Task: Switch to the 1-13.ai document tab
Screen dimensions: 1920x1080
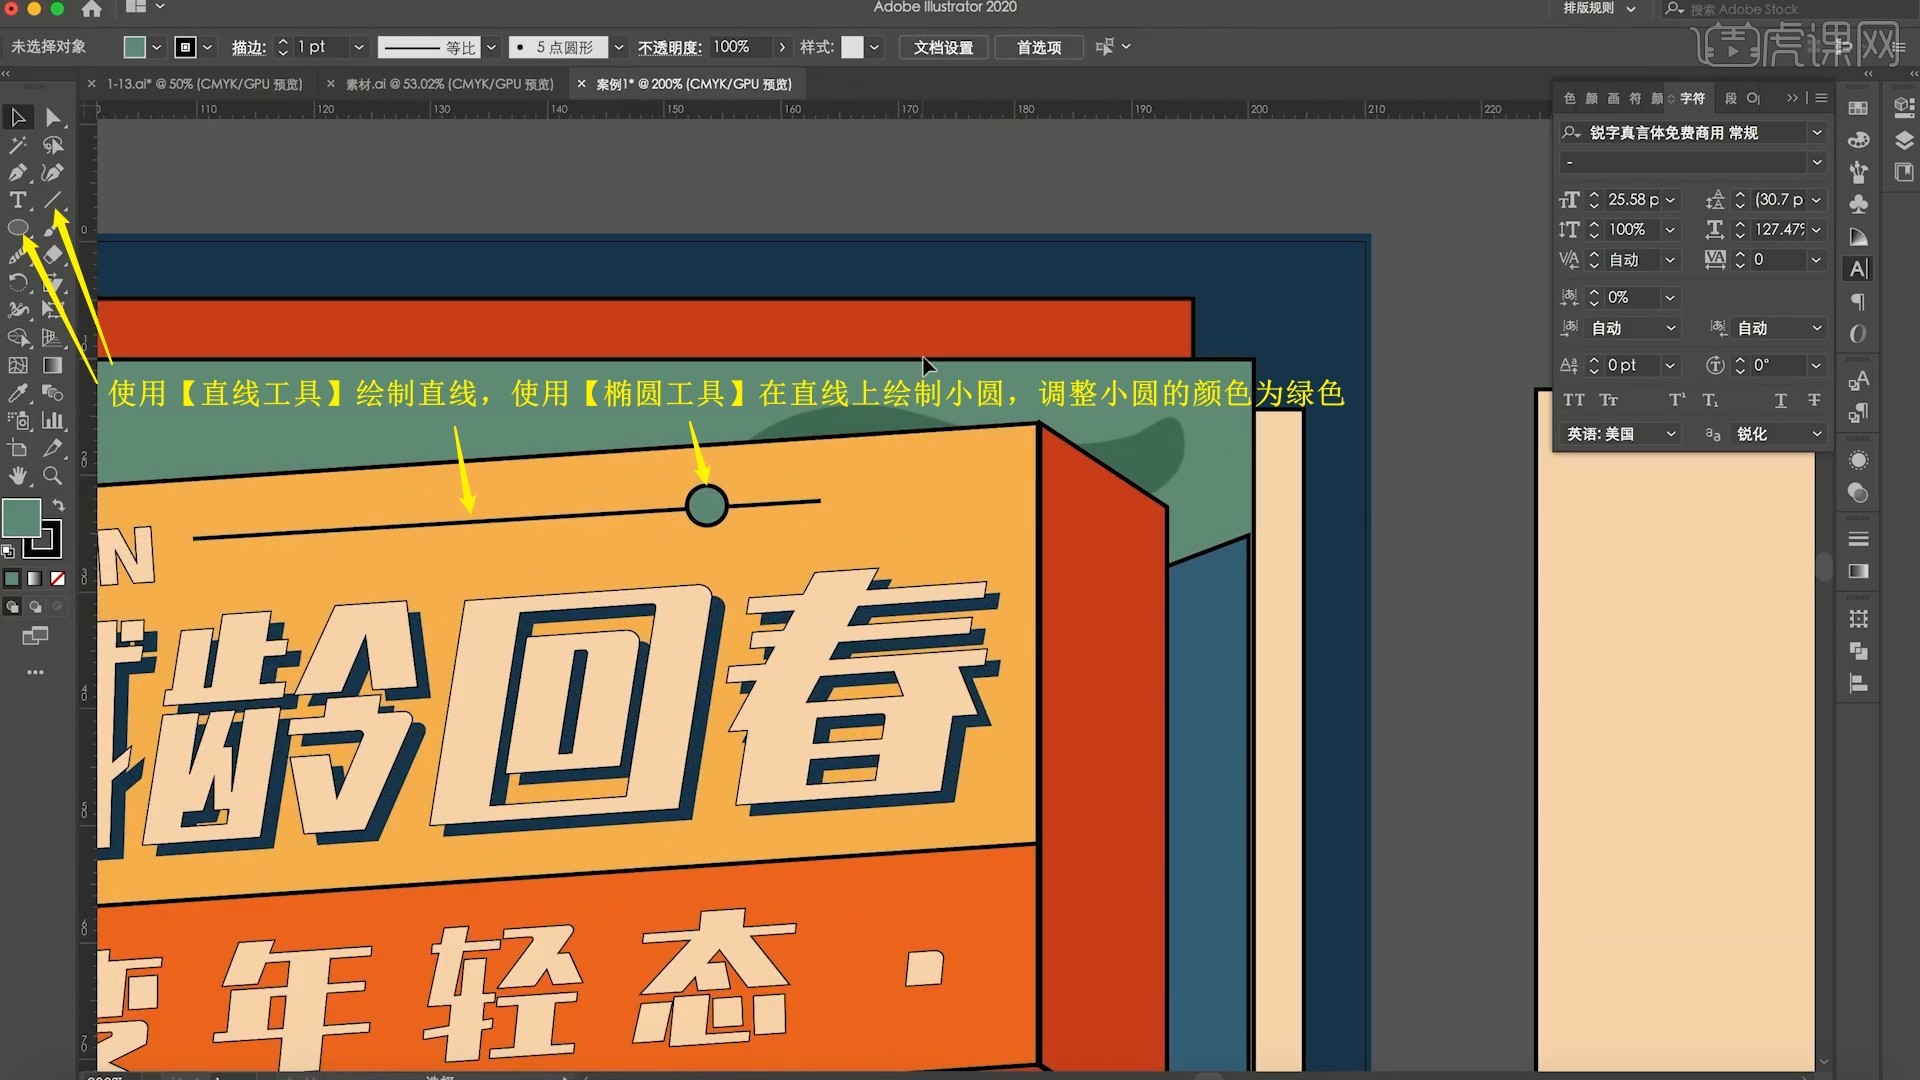Action: [204, 84]
